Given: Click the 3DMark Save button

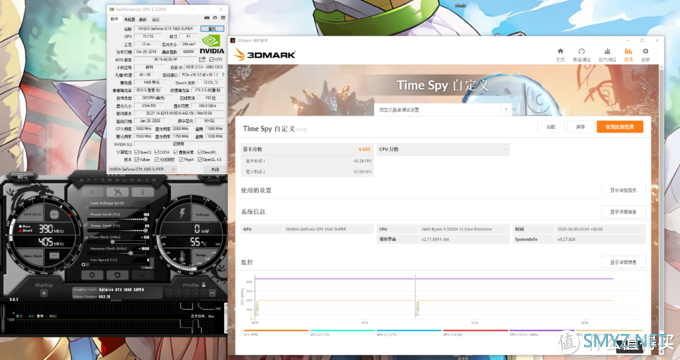Looking at the screenshot, I should [580, 127].
